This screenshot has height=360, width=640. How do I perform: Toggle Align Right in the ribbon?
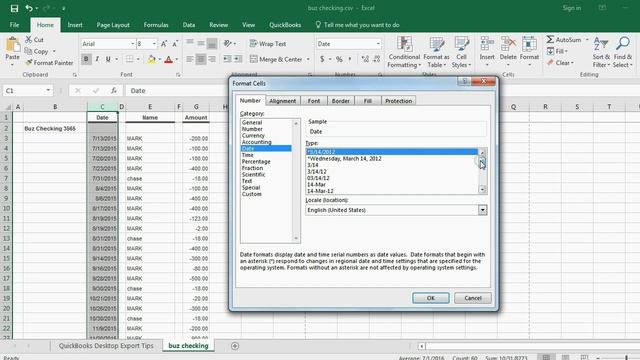(x=212, y=59)
